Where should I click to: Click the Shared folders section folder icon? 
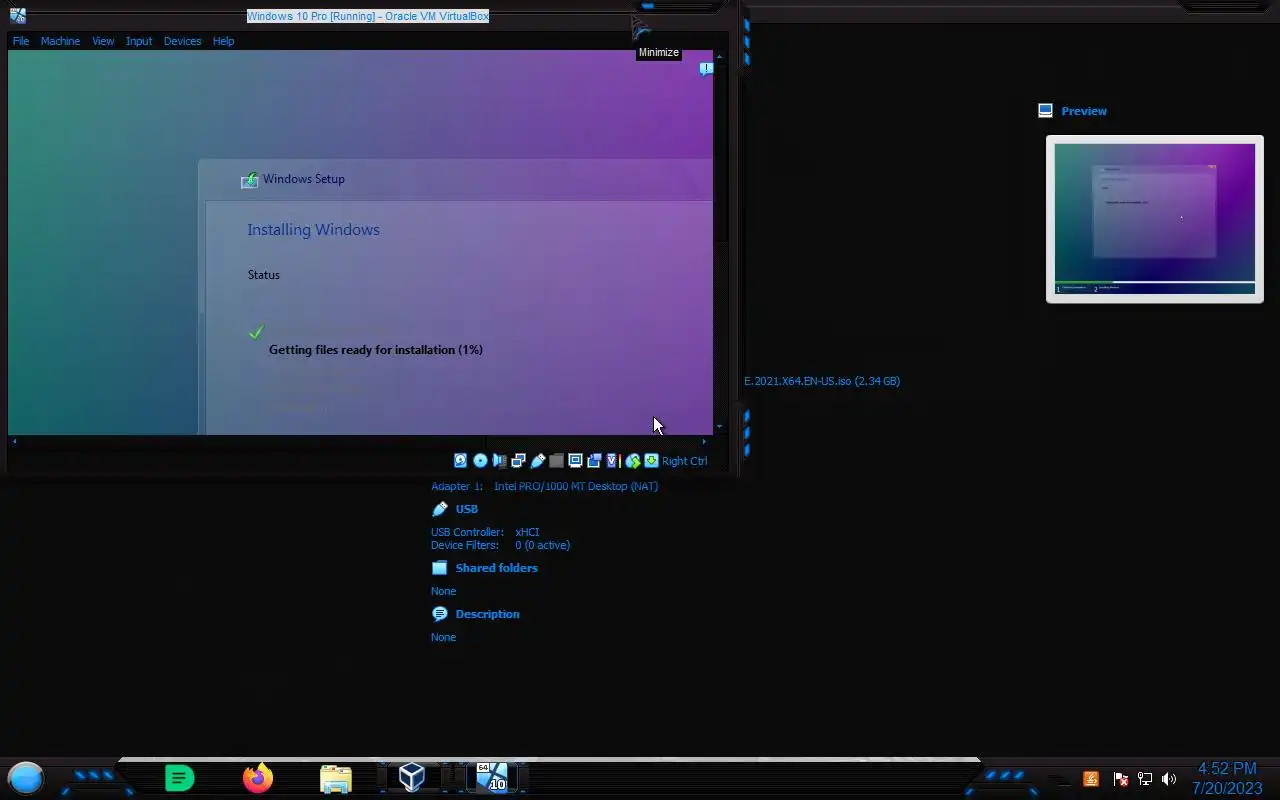pos(439,568)
